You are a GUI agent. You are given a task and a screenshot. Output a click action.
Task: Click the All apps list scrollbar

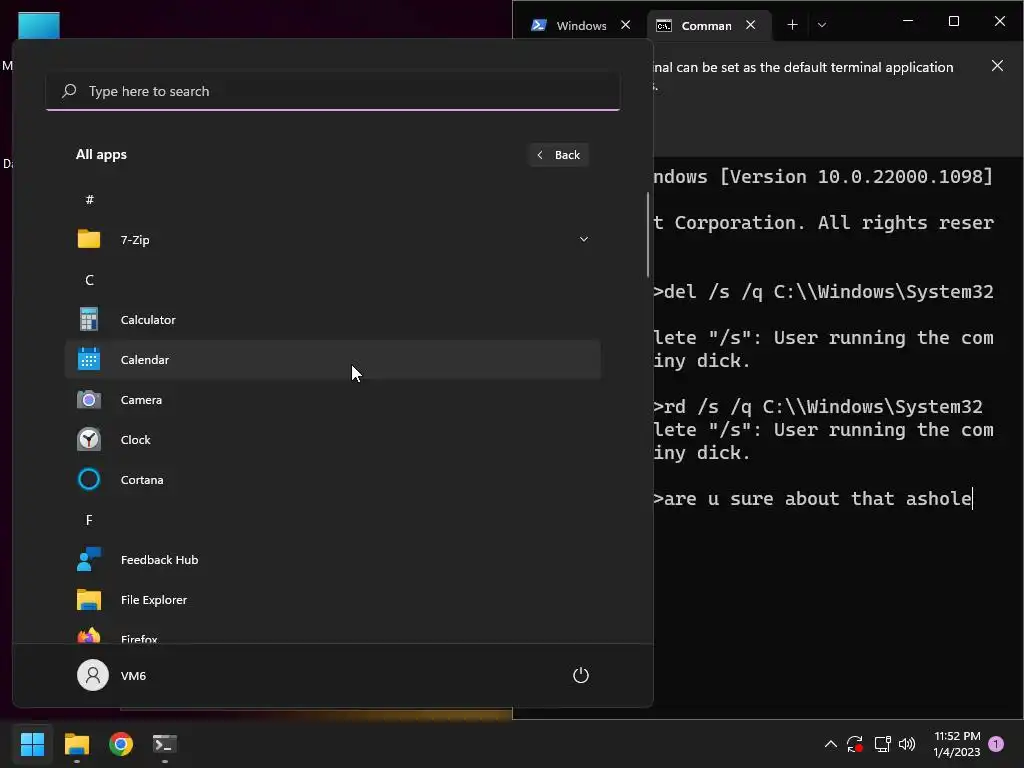click(648, 234)
